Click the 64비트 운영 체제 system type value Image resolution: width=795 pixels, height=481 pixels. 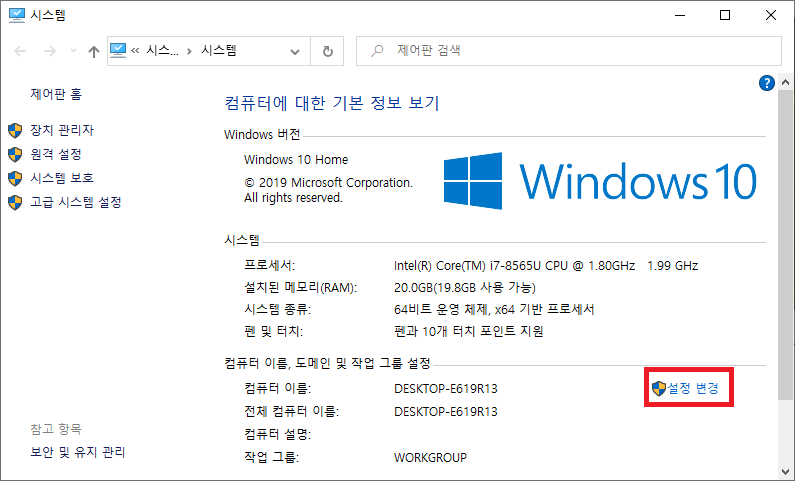pyautogui.click(x=494, y=309)
